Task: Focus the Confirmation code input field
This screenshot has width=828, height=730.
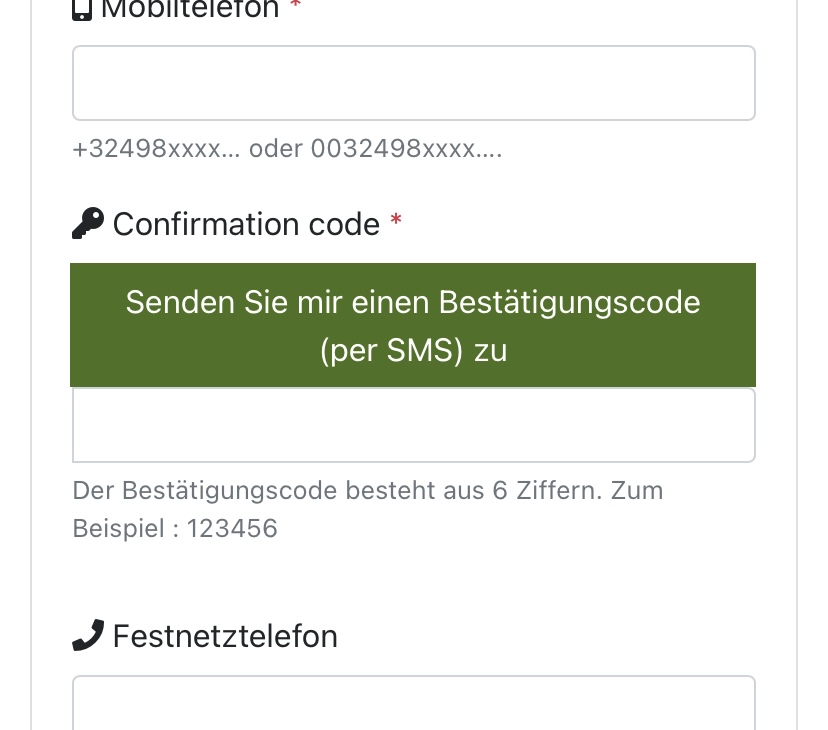Action: point(413,425)
